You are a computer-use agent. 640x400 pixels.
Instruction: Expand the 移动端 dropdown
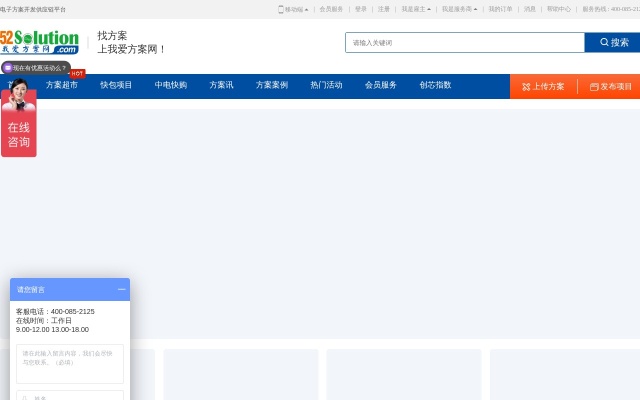point(293,9)
